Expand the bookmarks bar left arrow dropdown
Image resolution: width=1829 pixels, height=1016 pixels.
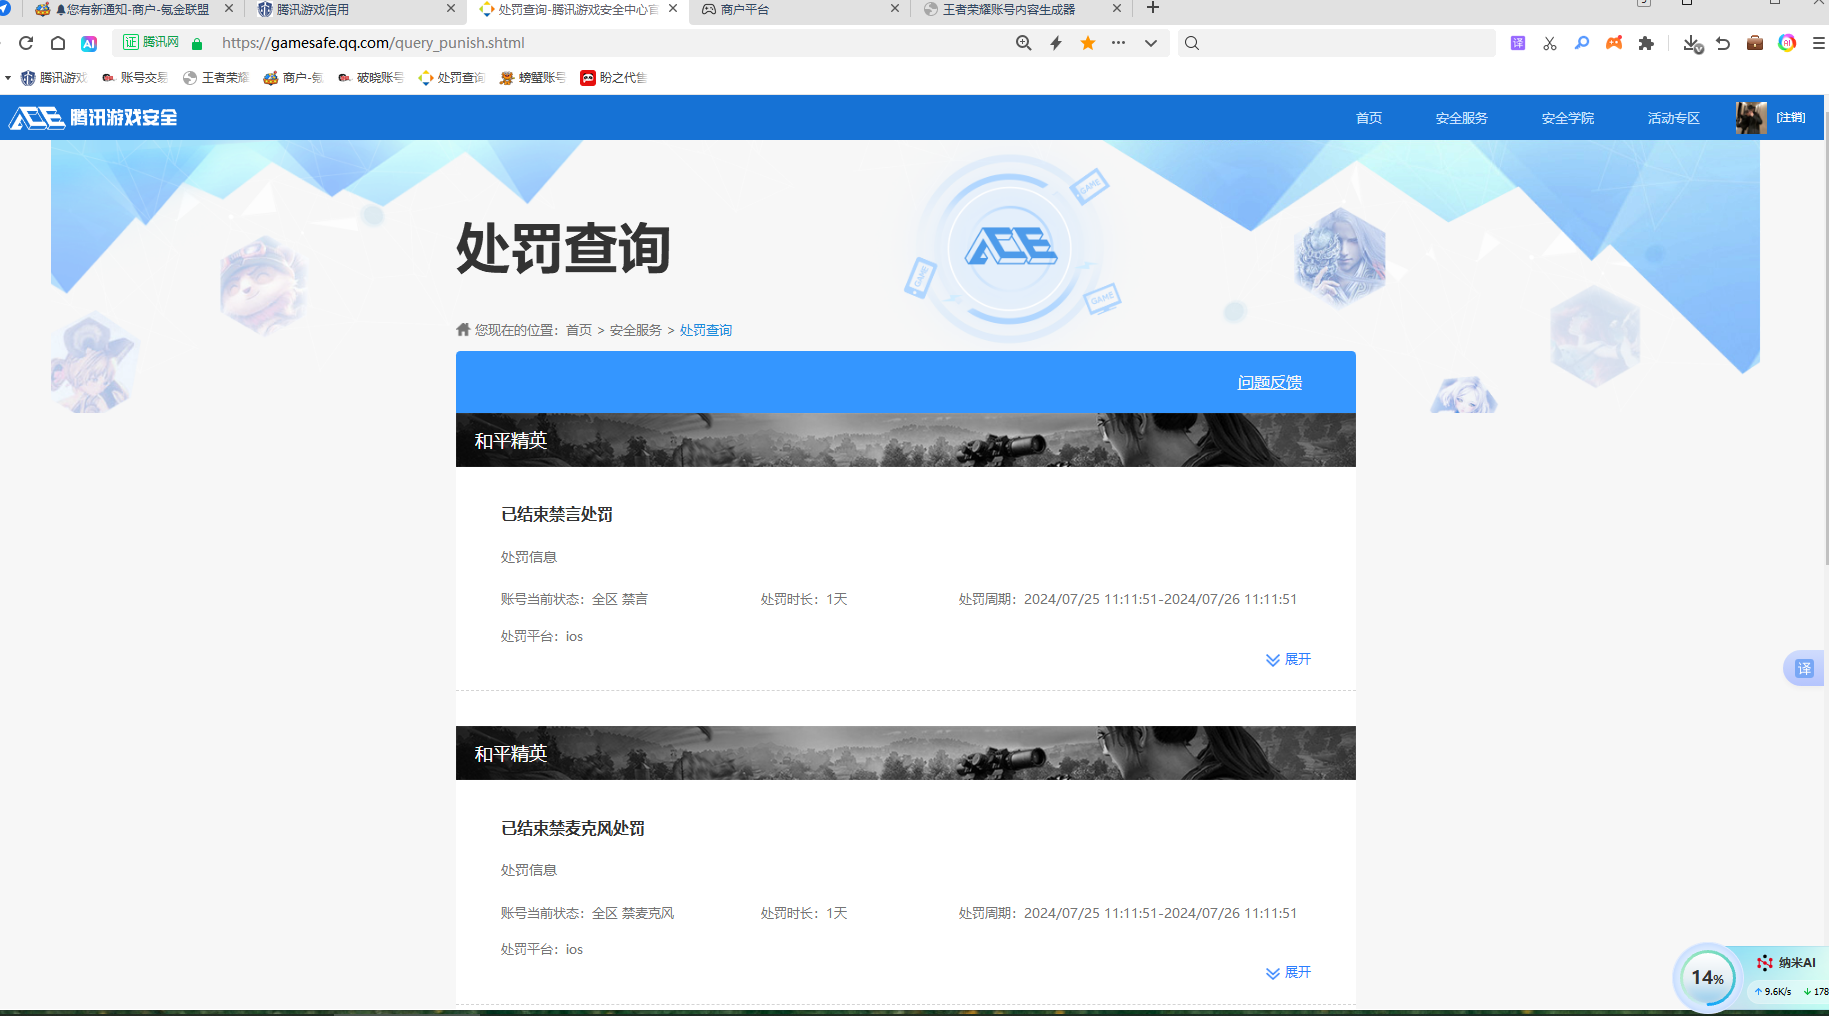click(x=7, y=77)
